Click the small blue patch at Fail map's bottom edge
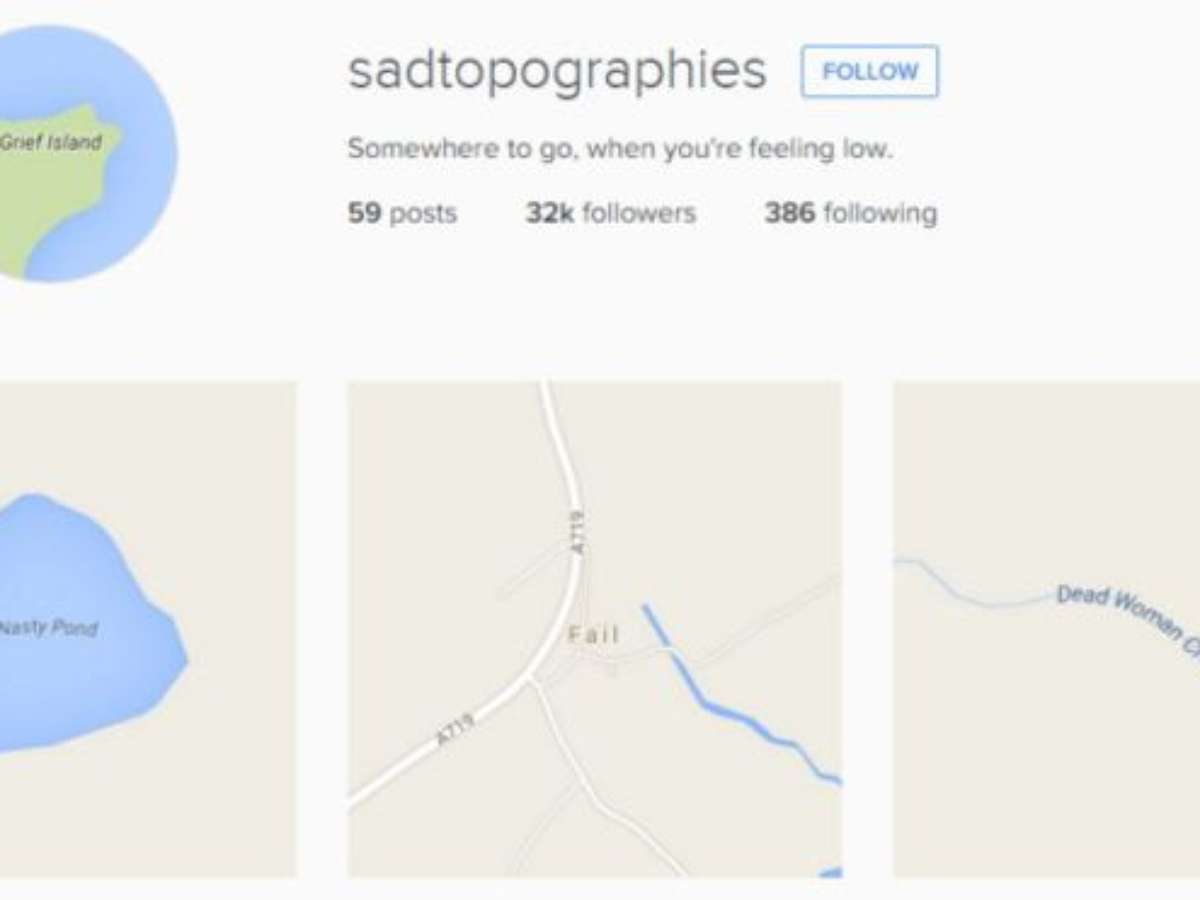1200x900 pixels. (830, 872)
